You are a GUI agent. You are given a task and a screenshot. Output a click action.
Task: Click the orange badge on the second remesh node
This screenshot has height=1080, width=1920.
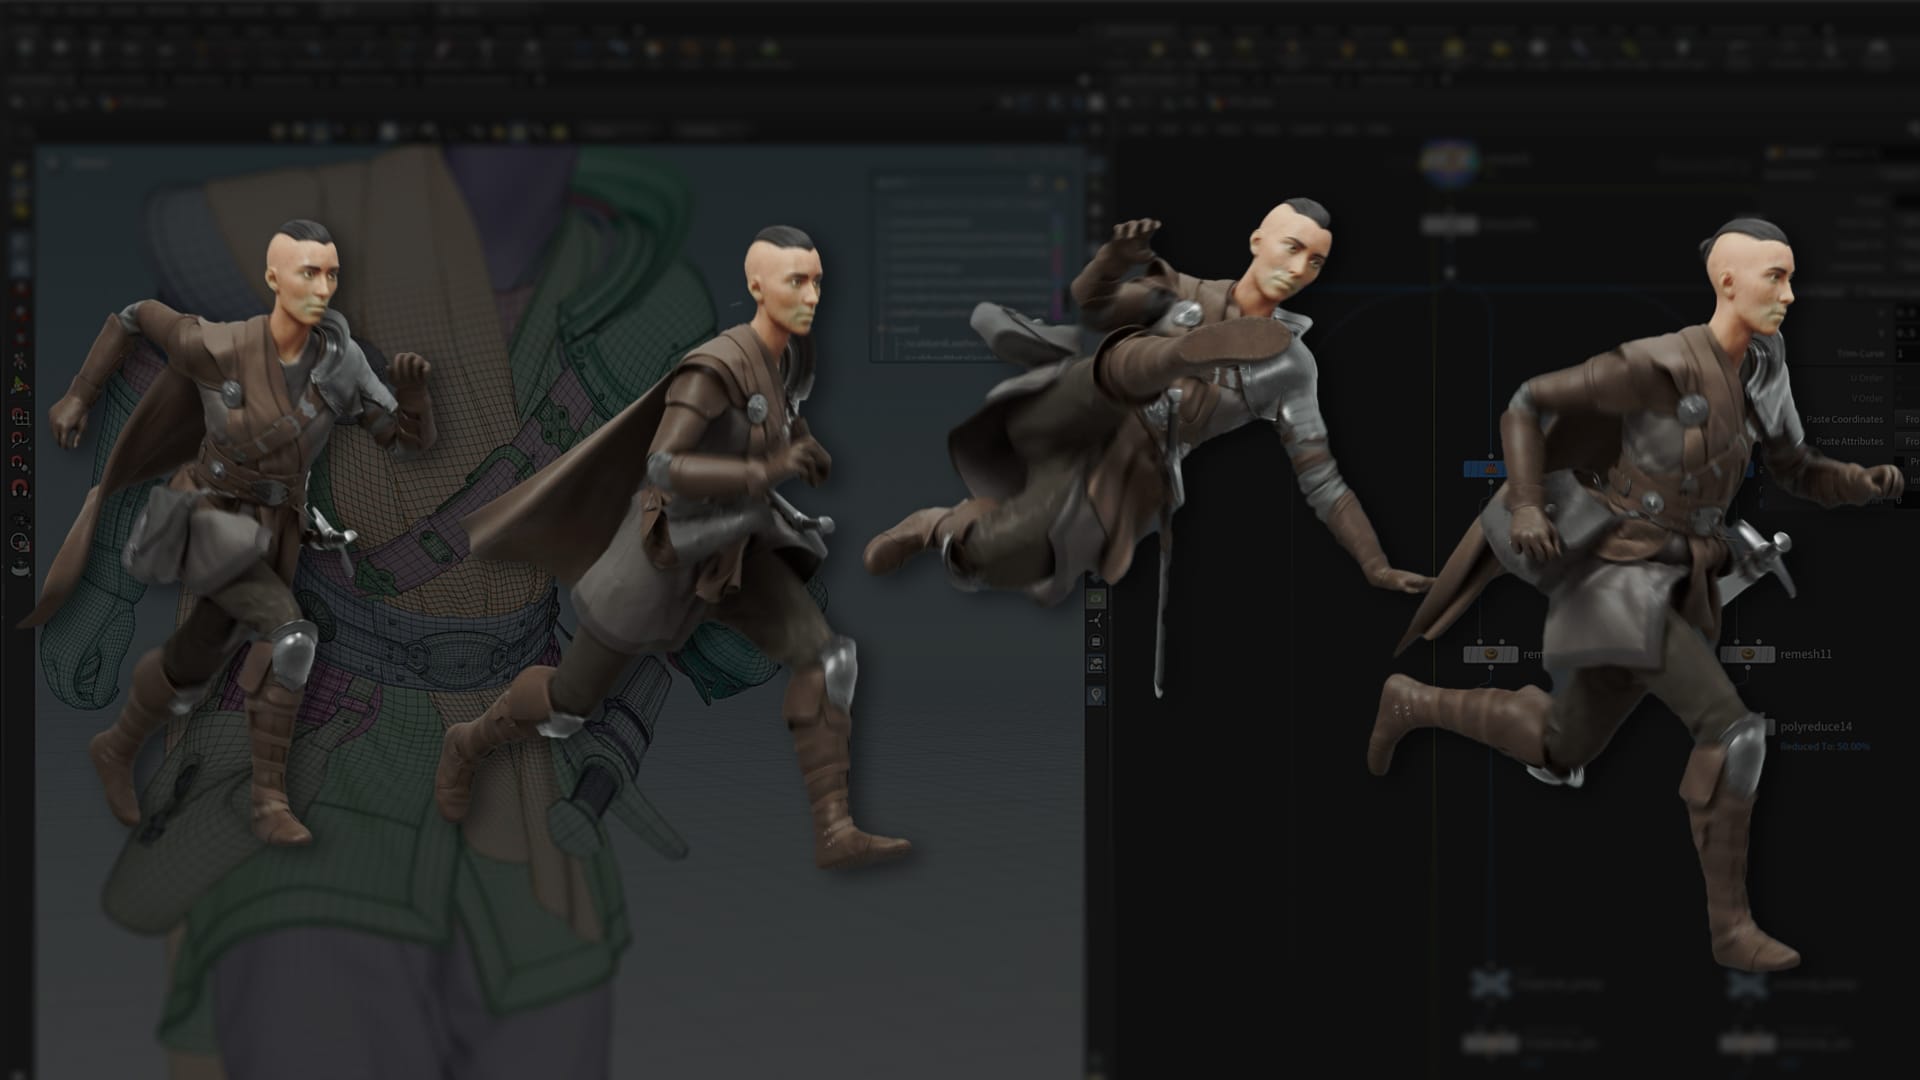point(1489,654)
